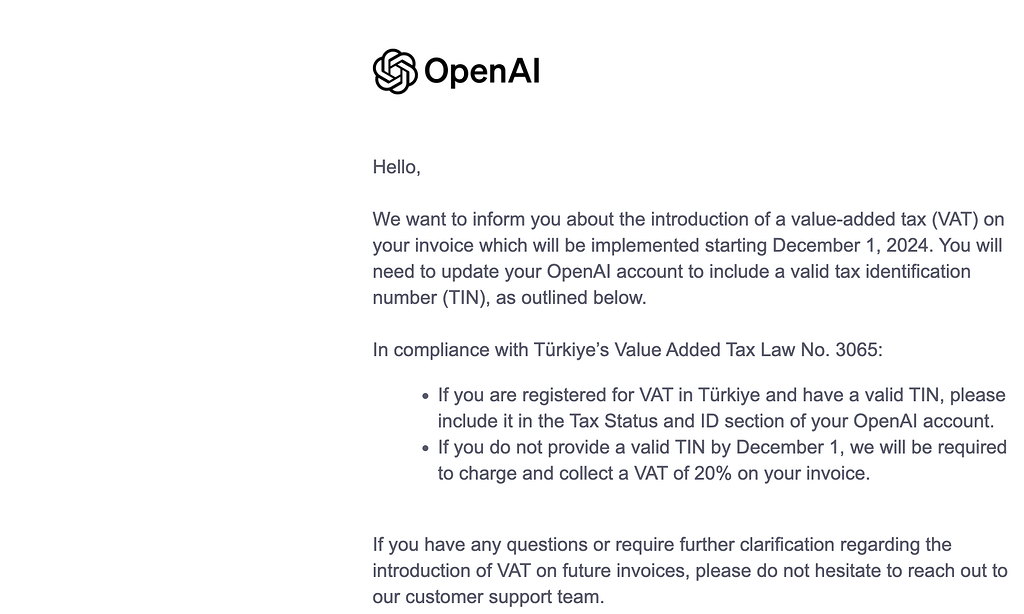Click the OpenAI wordmark text
The width and height of the screenshot is (1024, 614).
pos(482,71)
